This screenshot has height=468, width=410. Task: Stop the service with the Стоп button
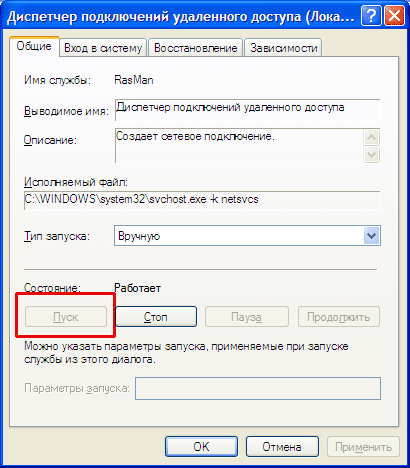click(x=156, y=316)
